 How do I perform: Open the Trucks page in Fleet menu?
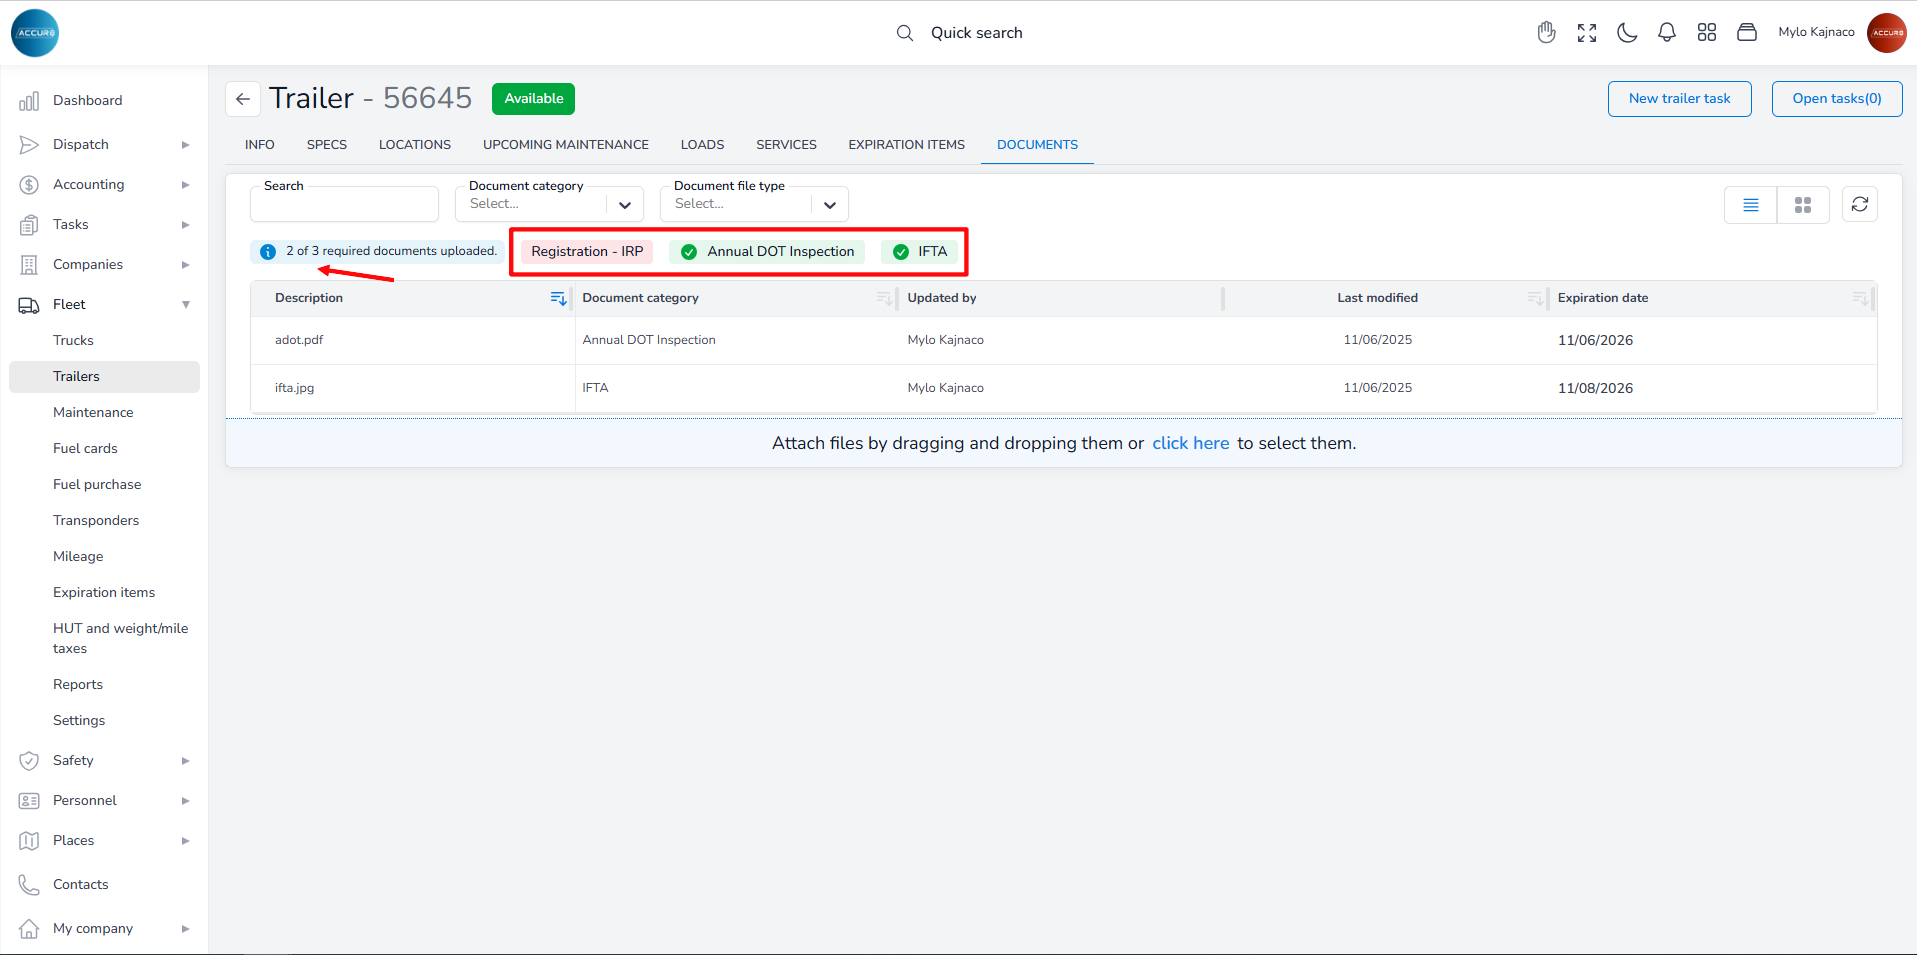73,341
